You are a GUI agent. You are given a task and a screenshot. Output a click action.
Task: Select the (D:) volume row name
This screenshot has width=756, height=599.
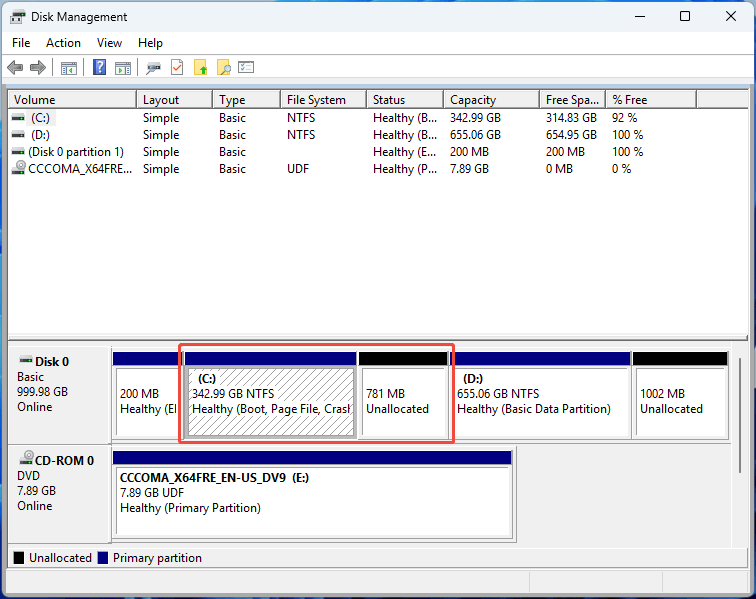(40, 135)
